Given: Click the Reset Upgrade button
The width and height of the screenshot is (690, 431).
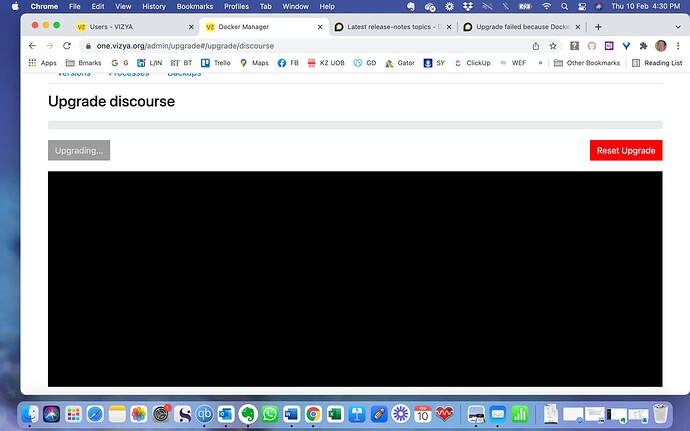Looking at the screenshot, I should click(626, 151).
